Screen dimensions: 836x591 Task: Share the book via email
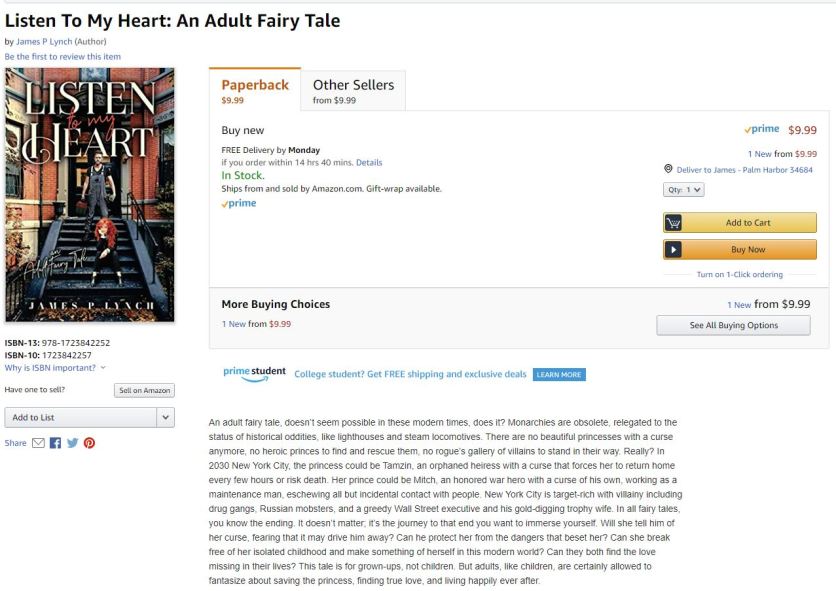tap(38, 442)
